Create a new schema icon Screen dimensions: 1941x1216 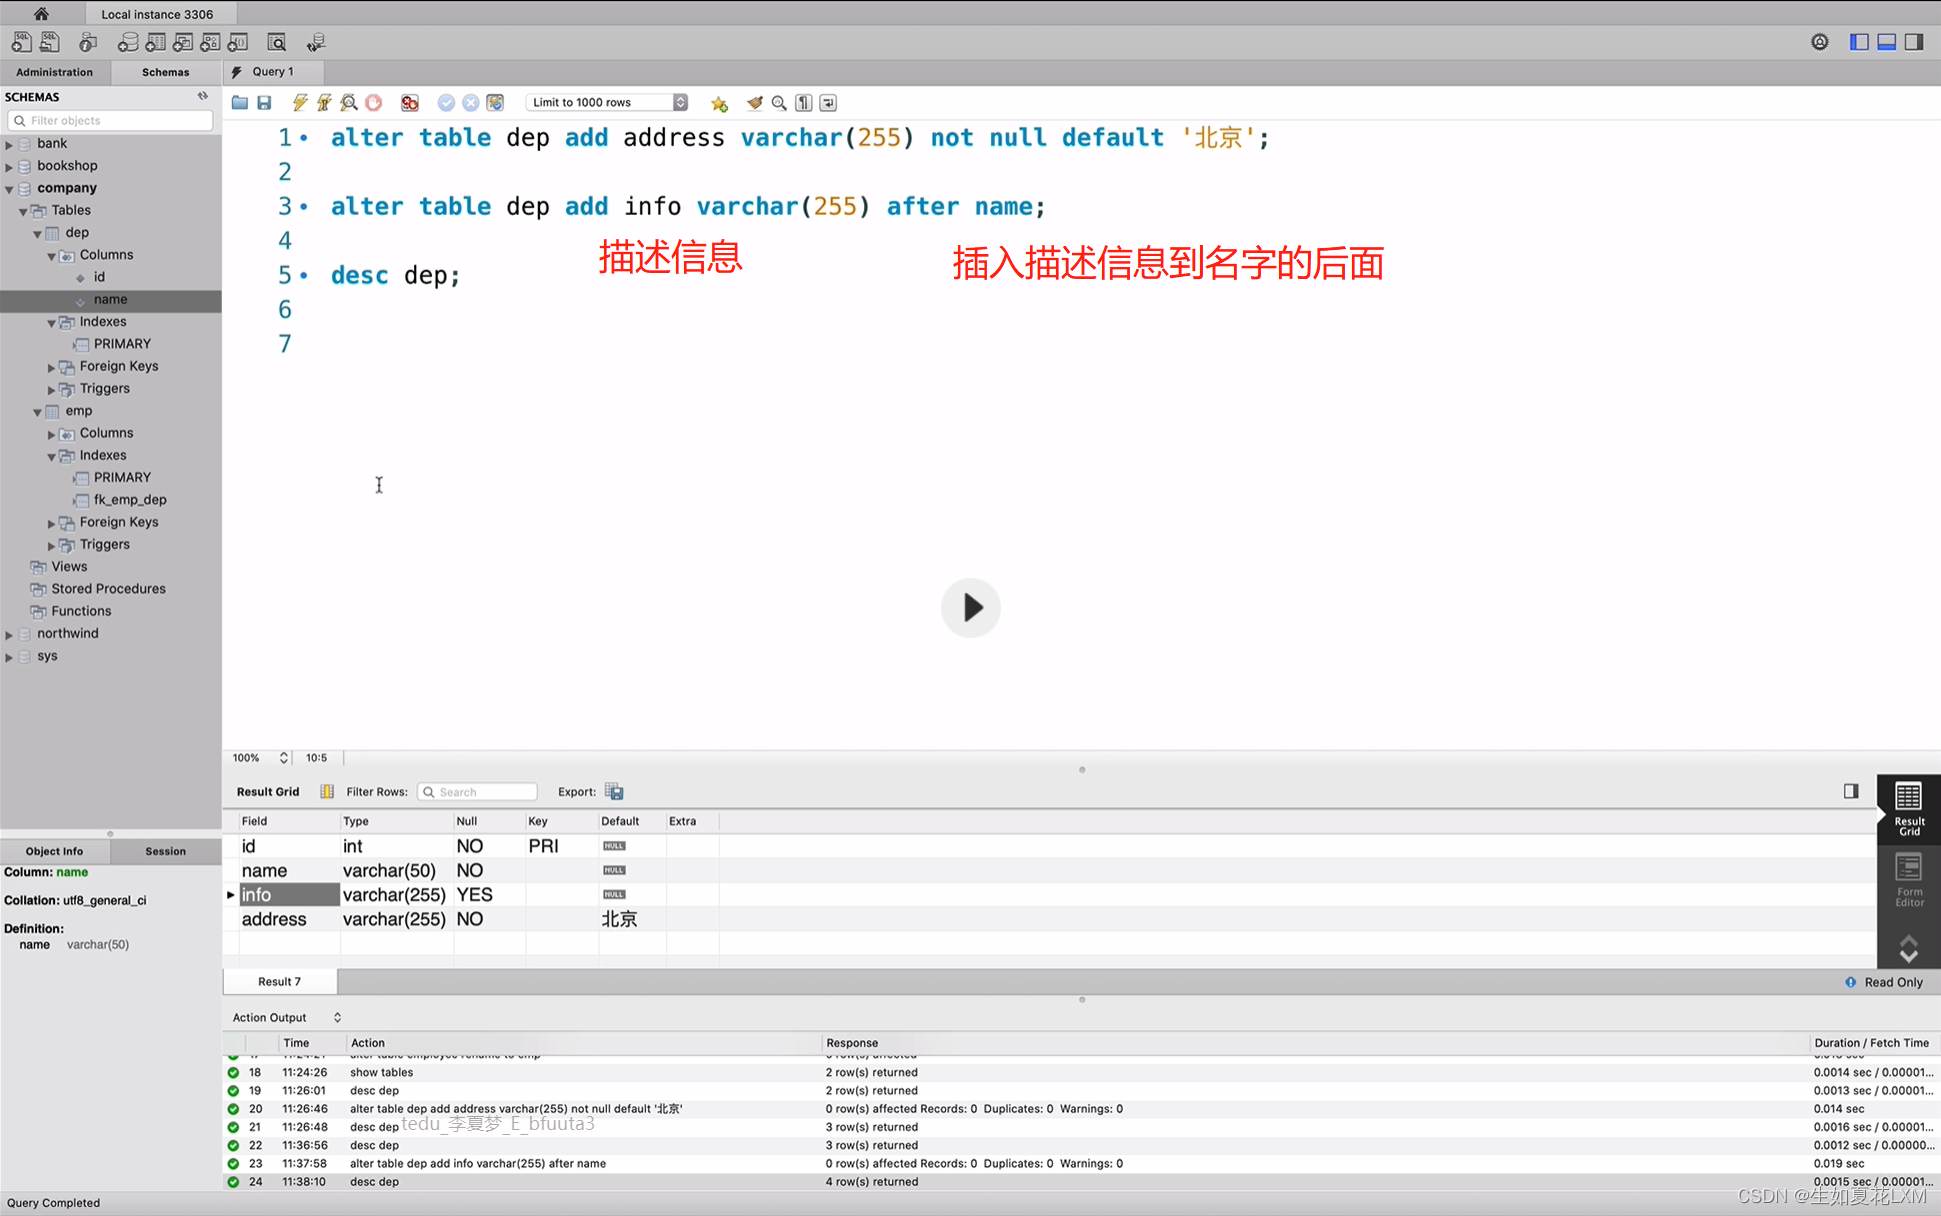click(x=128, y=42)
